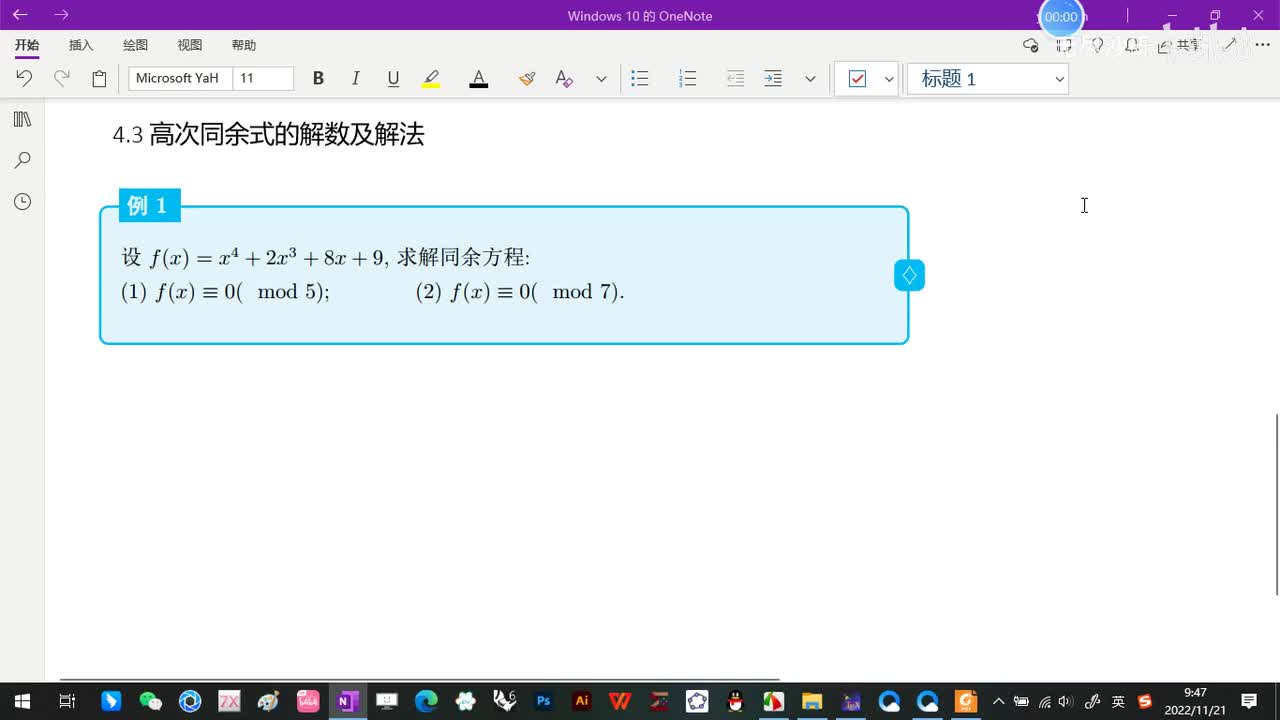Toggle full page view icon
The width and height of the screenshot is (1280, 720).
coord(1064,45)
